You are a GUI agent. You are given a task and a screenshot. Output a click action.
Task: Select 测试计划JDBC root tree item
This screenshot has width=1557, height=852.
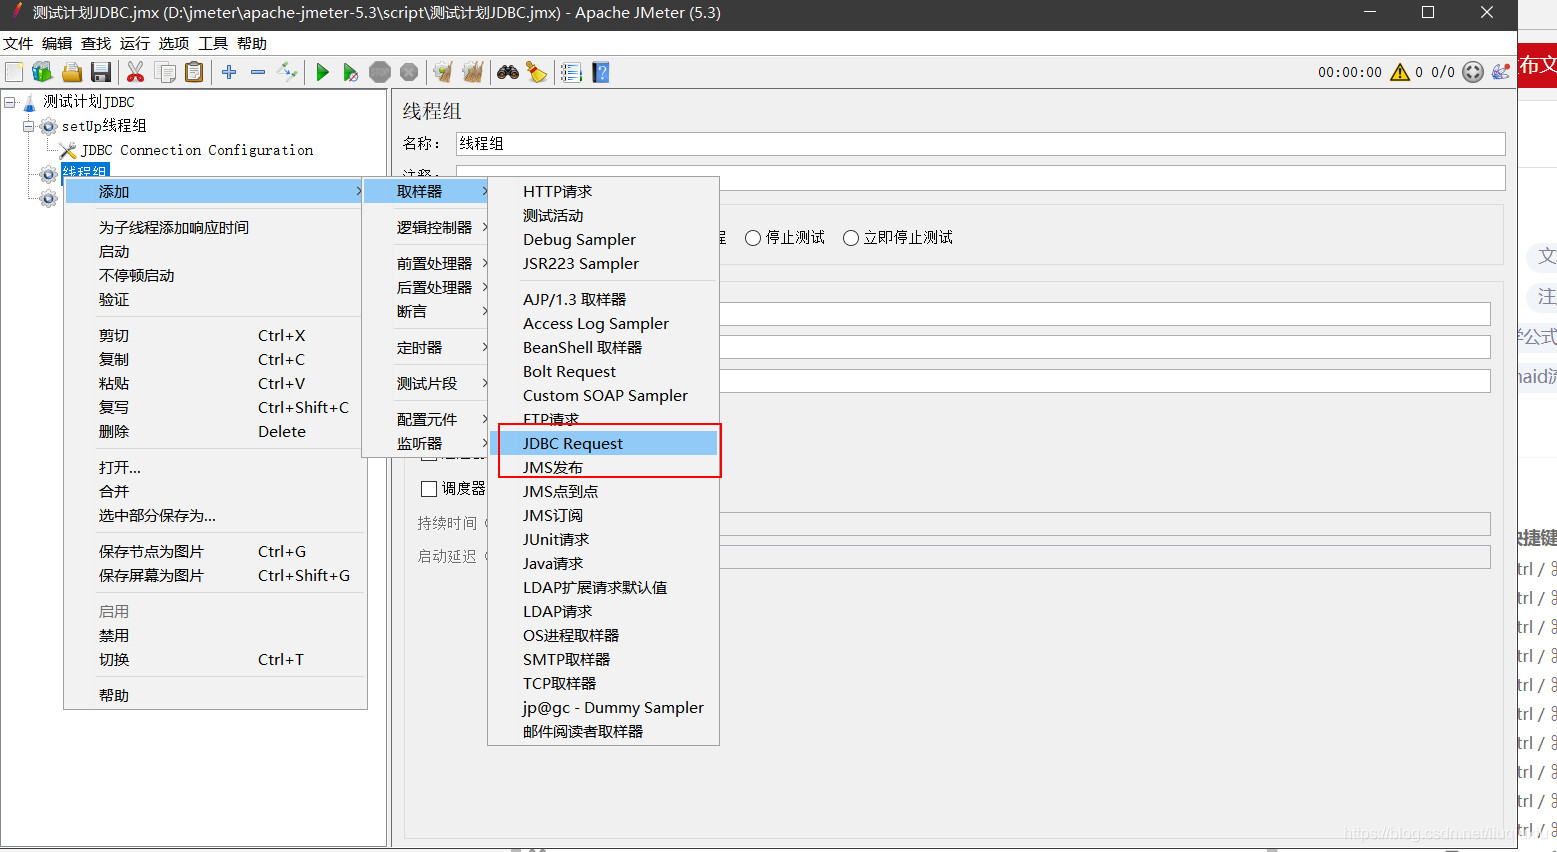(x=89, y=102)
